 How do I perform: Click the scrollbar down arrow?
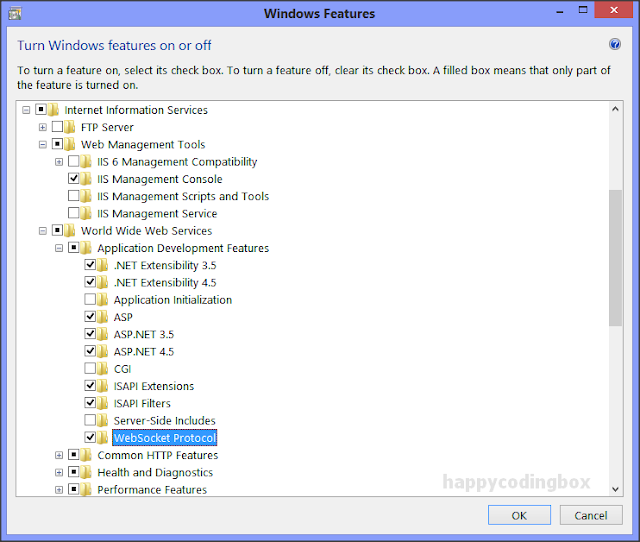click(x=616, y=489)
